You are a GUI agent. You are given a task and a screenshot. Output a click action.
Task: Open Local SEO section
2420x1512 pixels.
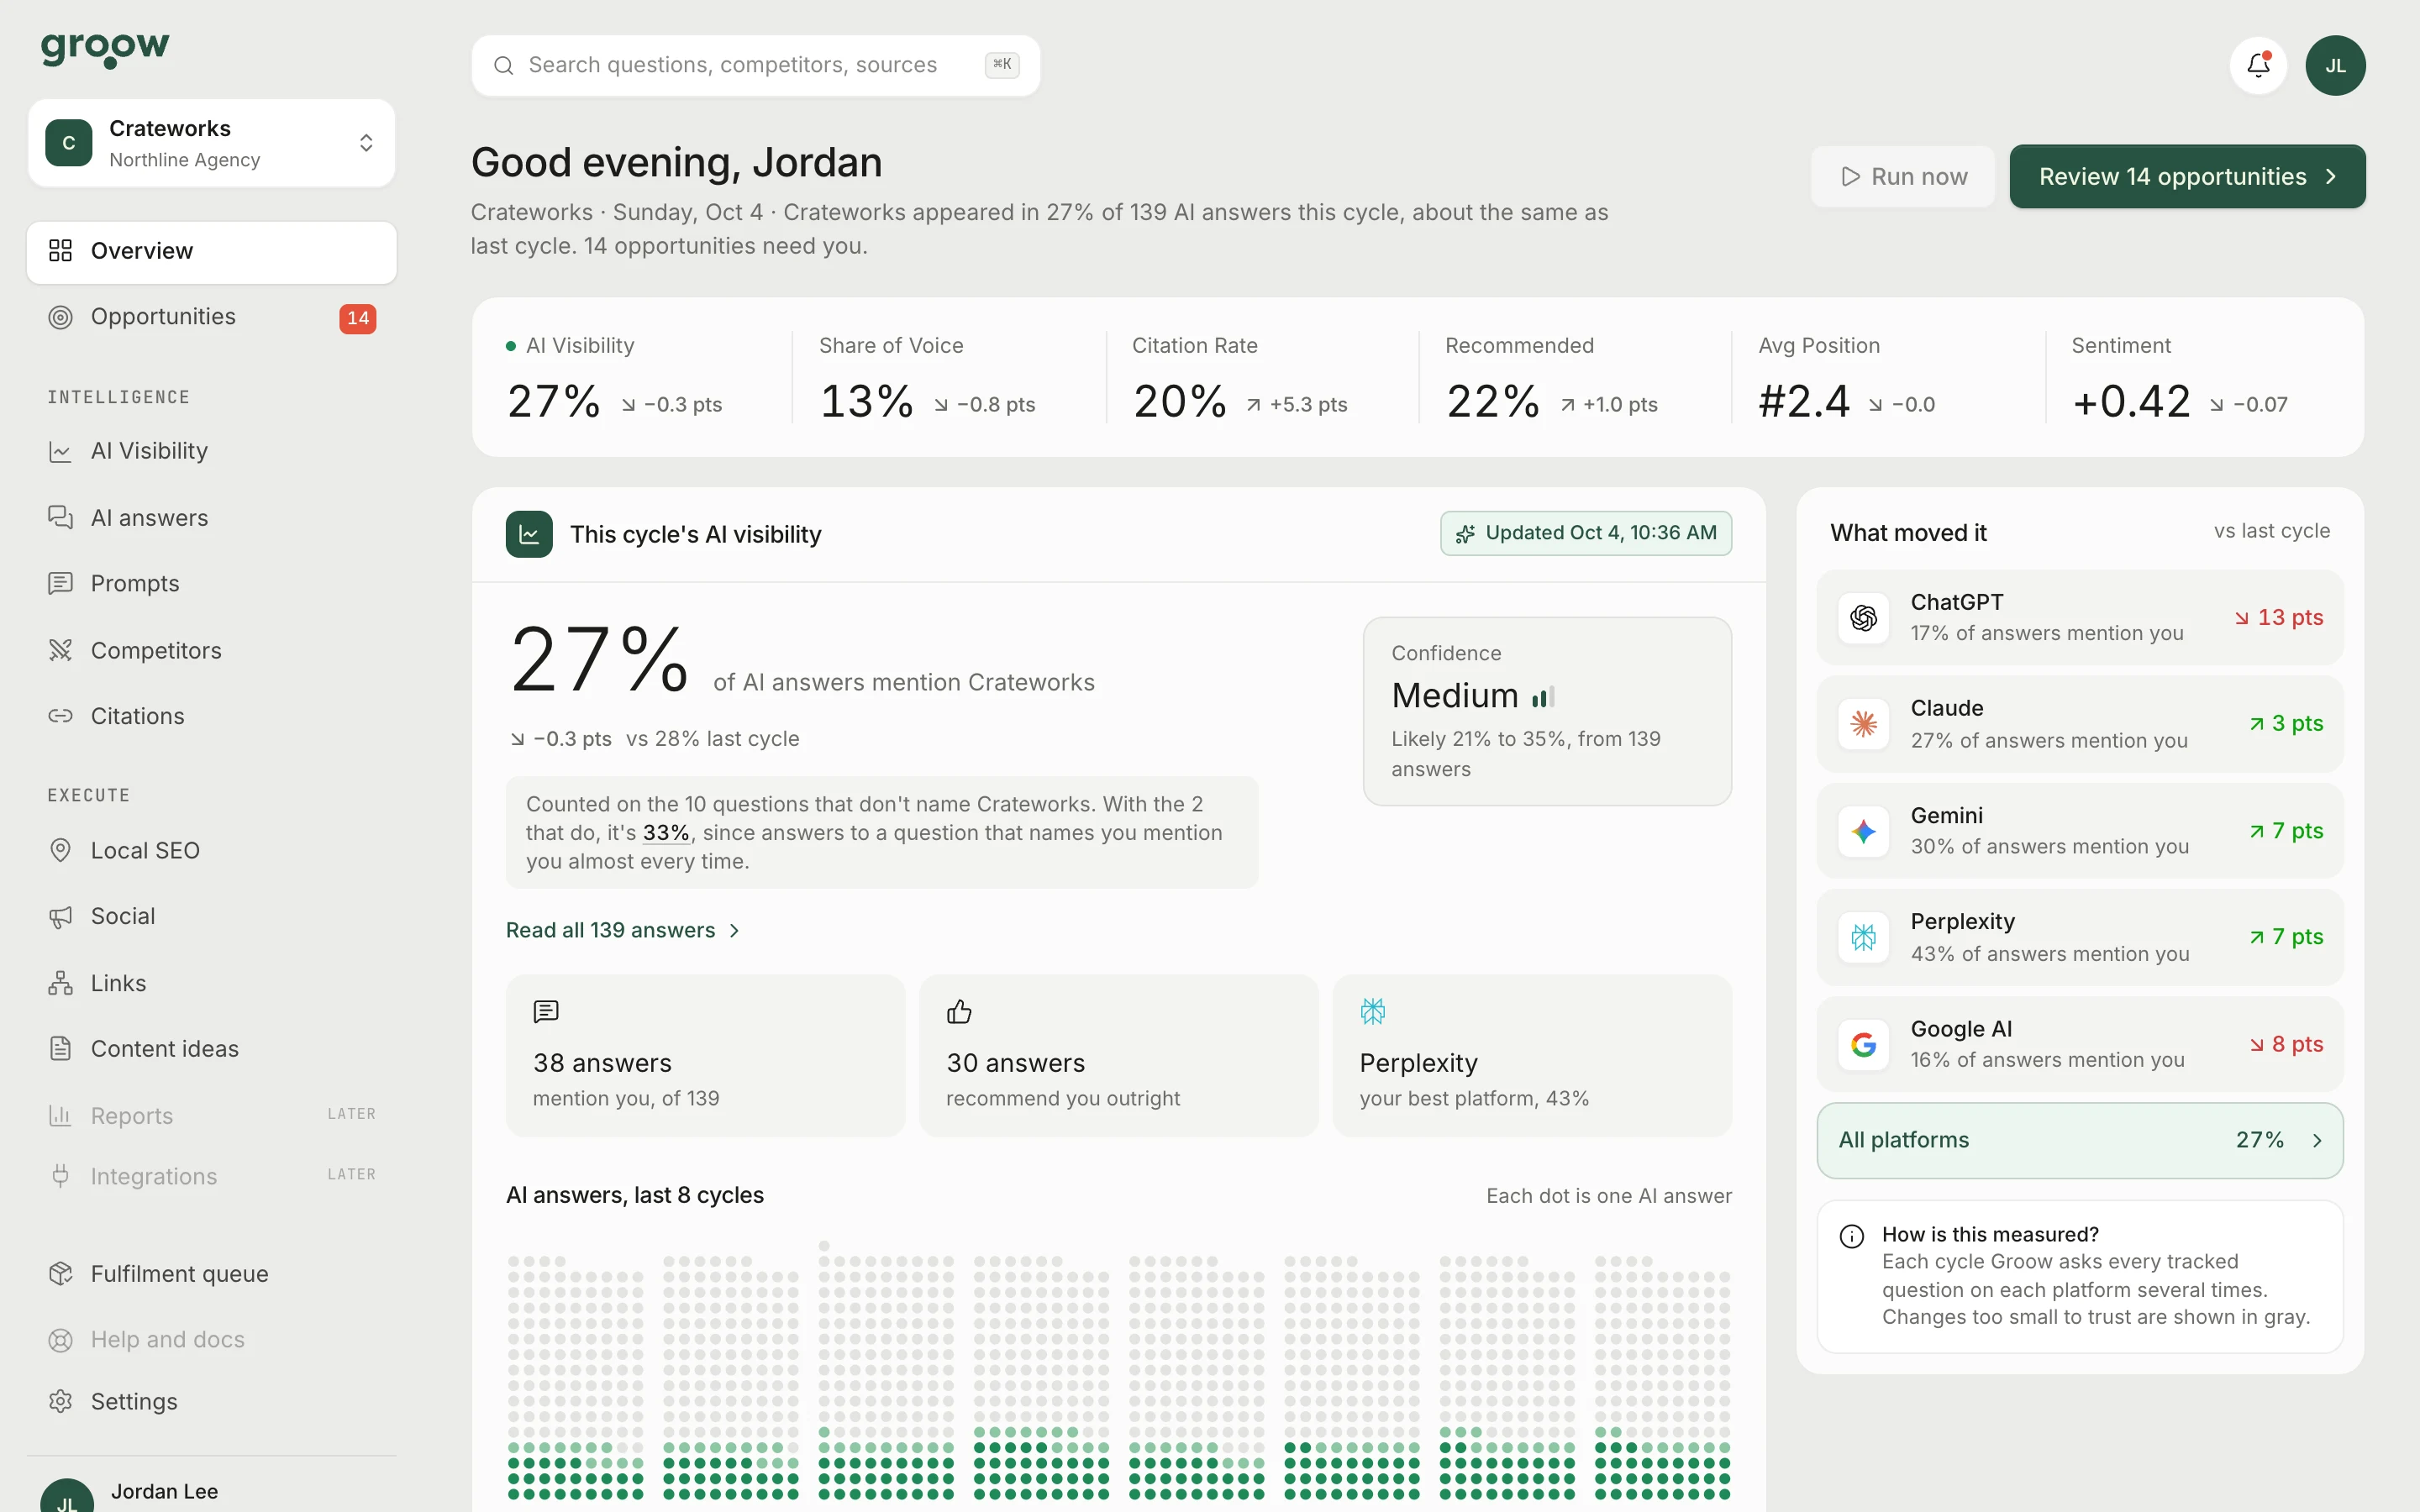point(212,851)
